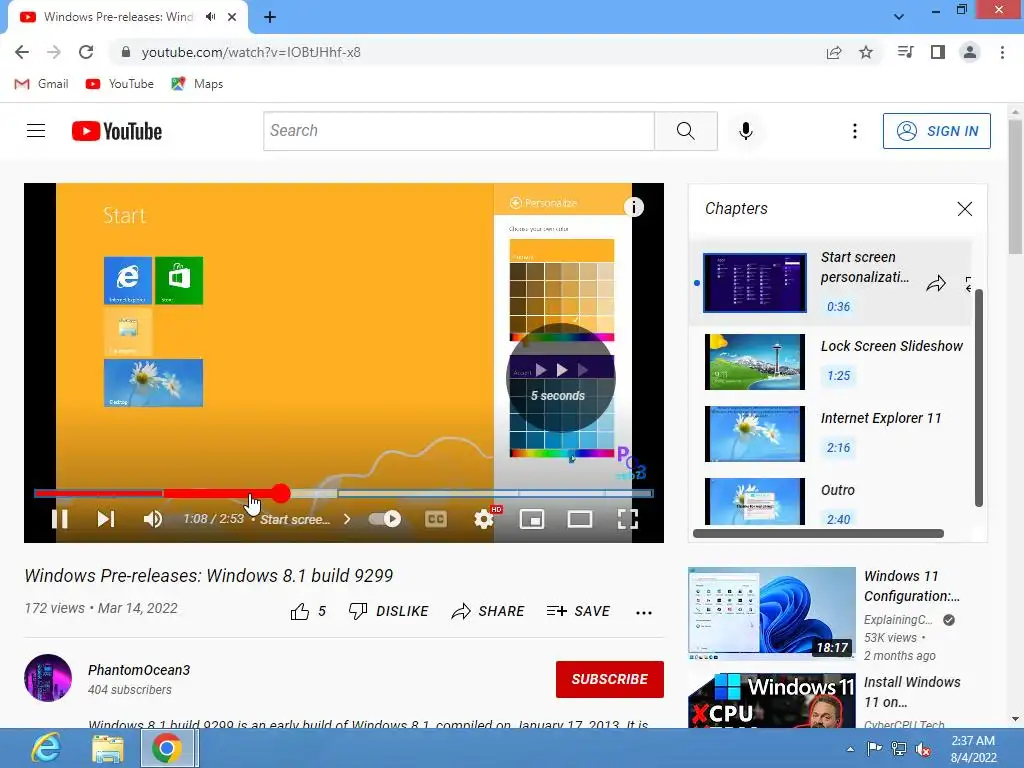Dislike the video
The image size is (1024, 768).
[388, 611]
